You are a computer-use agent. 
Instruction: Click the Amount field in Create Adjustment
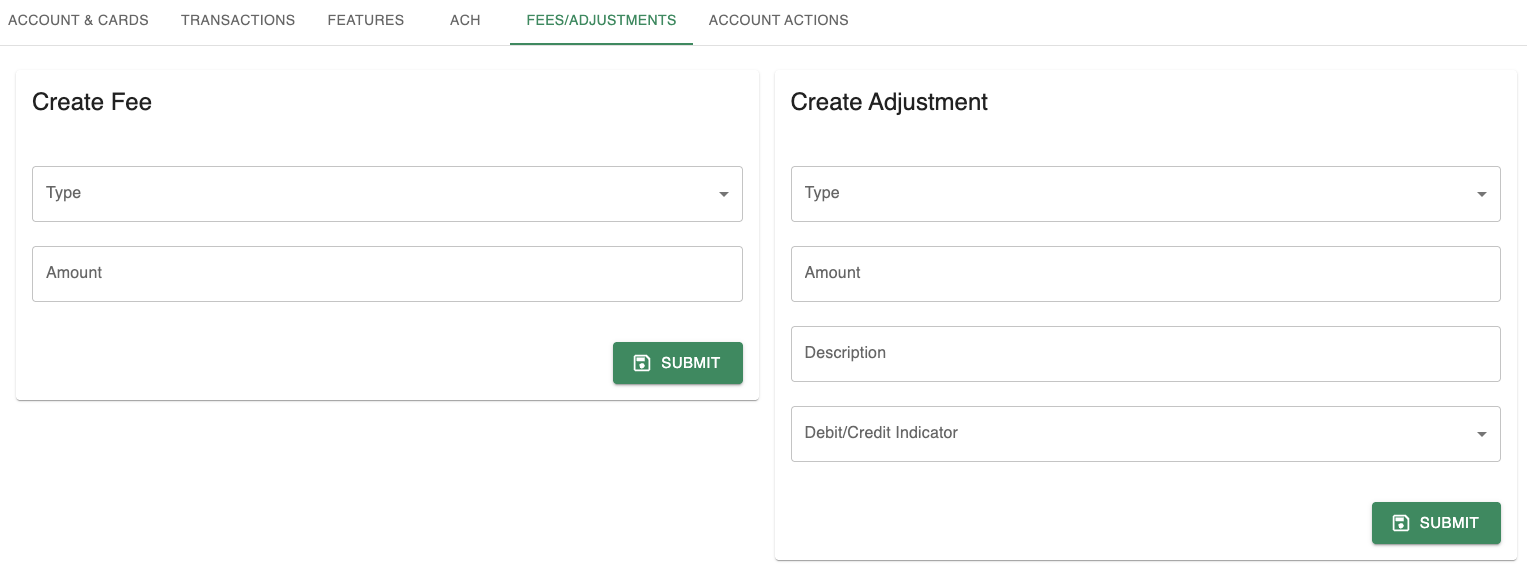[x=1144, y=274]
